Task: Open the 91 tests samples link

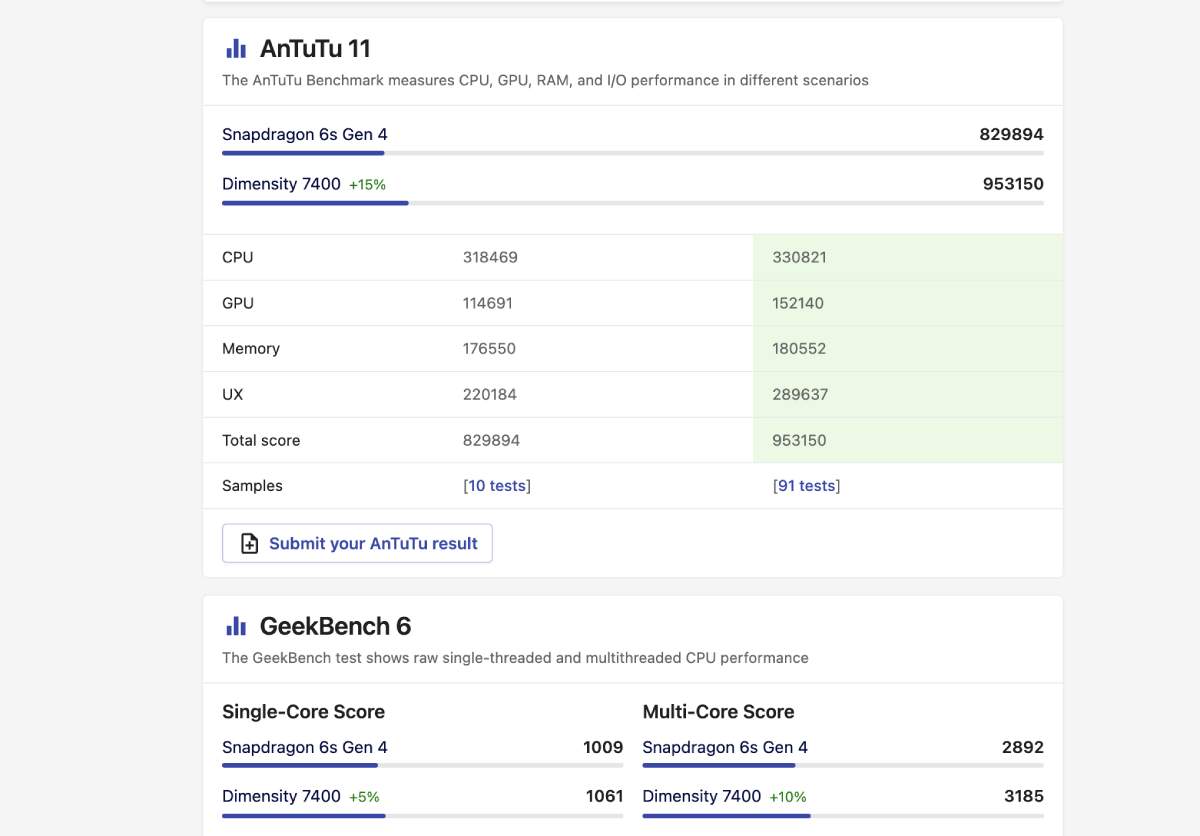Action: 806,486
